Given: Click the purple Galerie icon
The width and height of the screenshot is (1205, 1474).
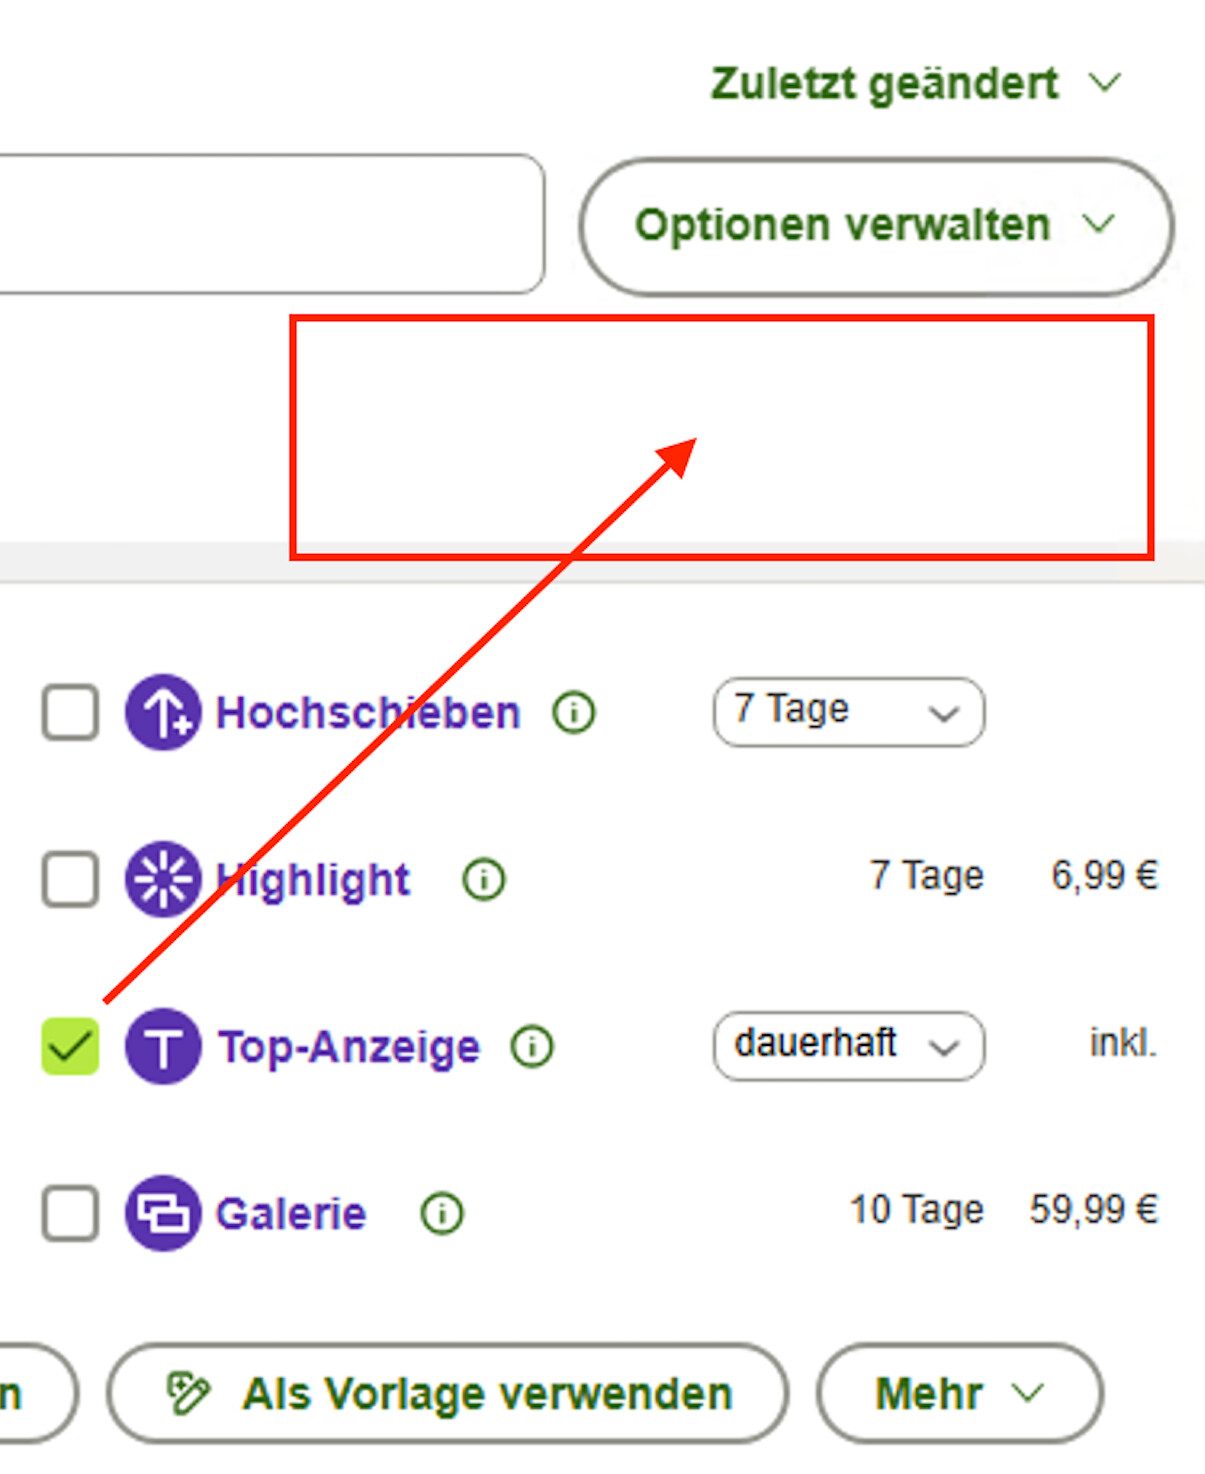Looking at the screenshot, I should click(163, 1213).
